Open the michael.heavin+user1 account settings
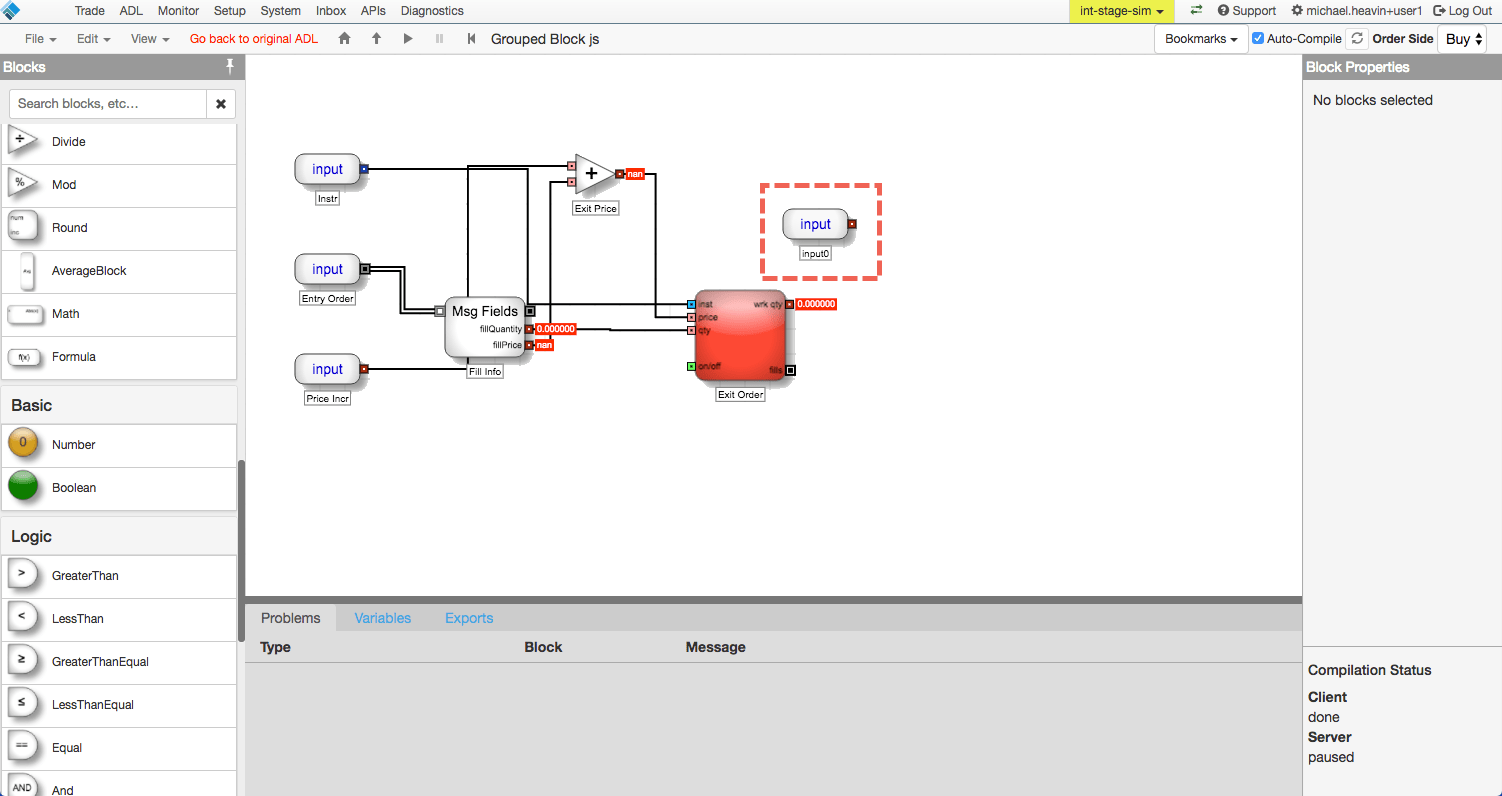1502x796 pixels. [x=1356, y=11]
